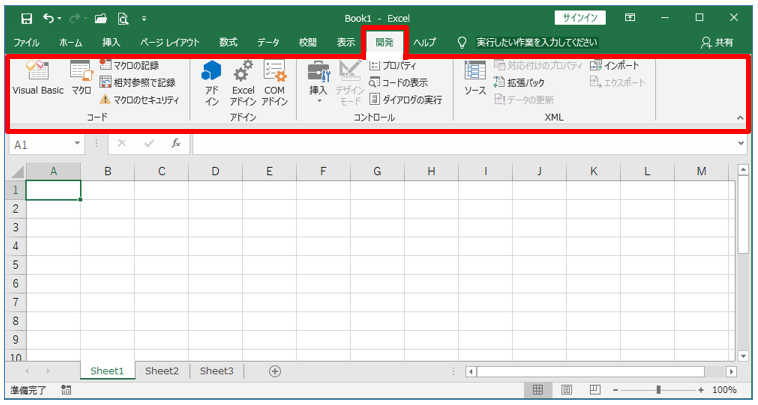Add a new sheet with plus button
Image resolution: width=758 pixels, height=405 pixels.
(275, 371)
